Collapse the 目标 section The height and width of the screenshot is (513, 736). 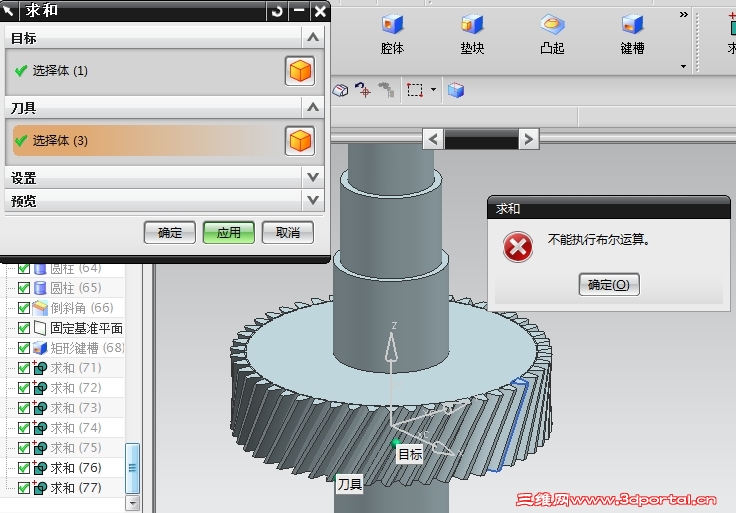313,38
